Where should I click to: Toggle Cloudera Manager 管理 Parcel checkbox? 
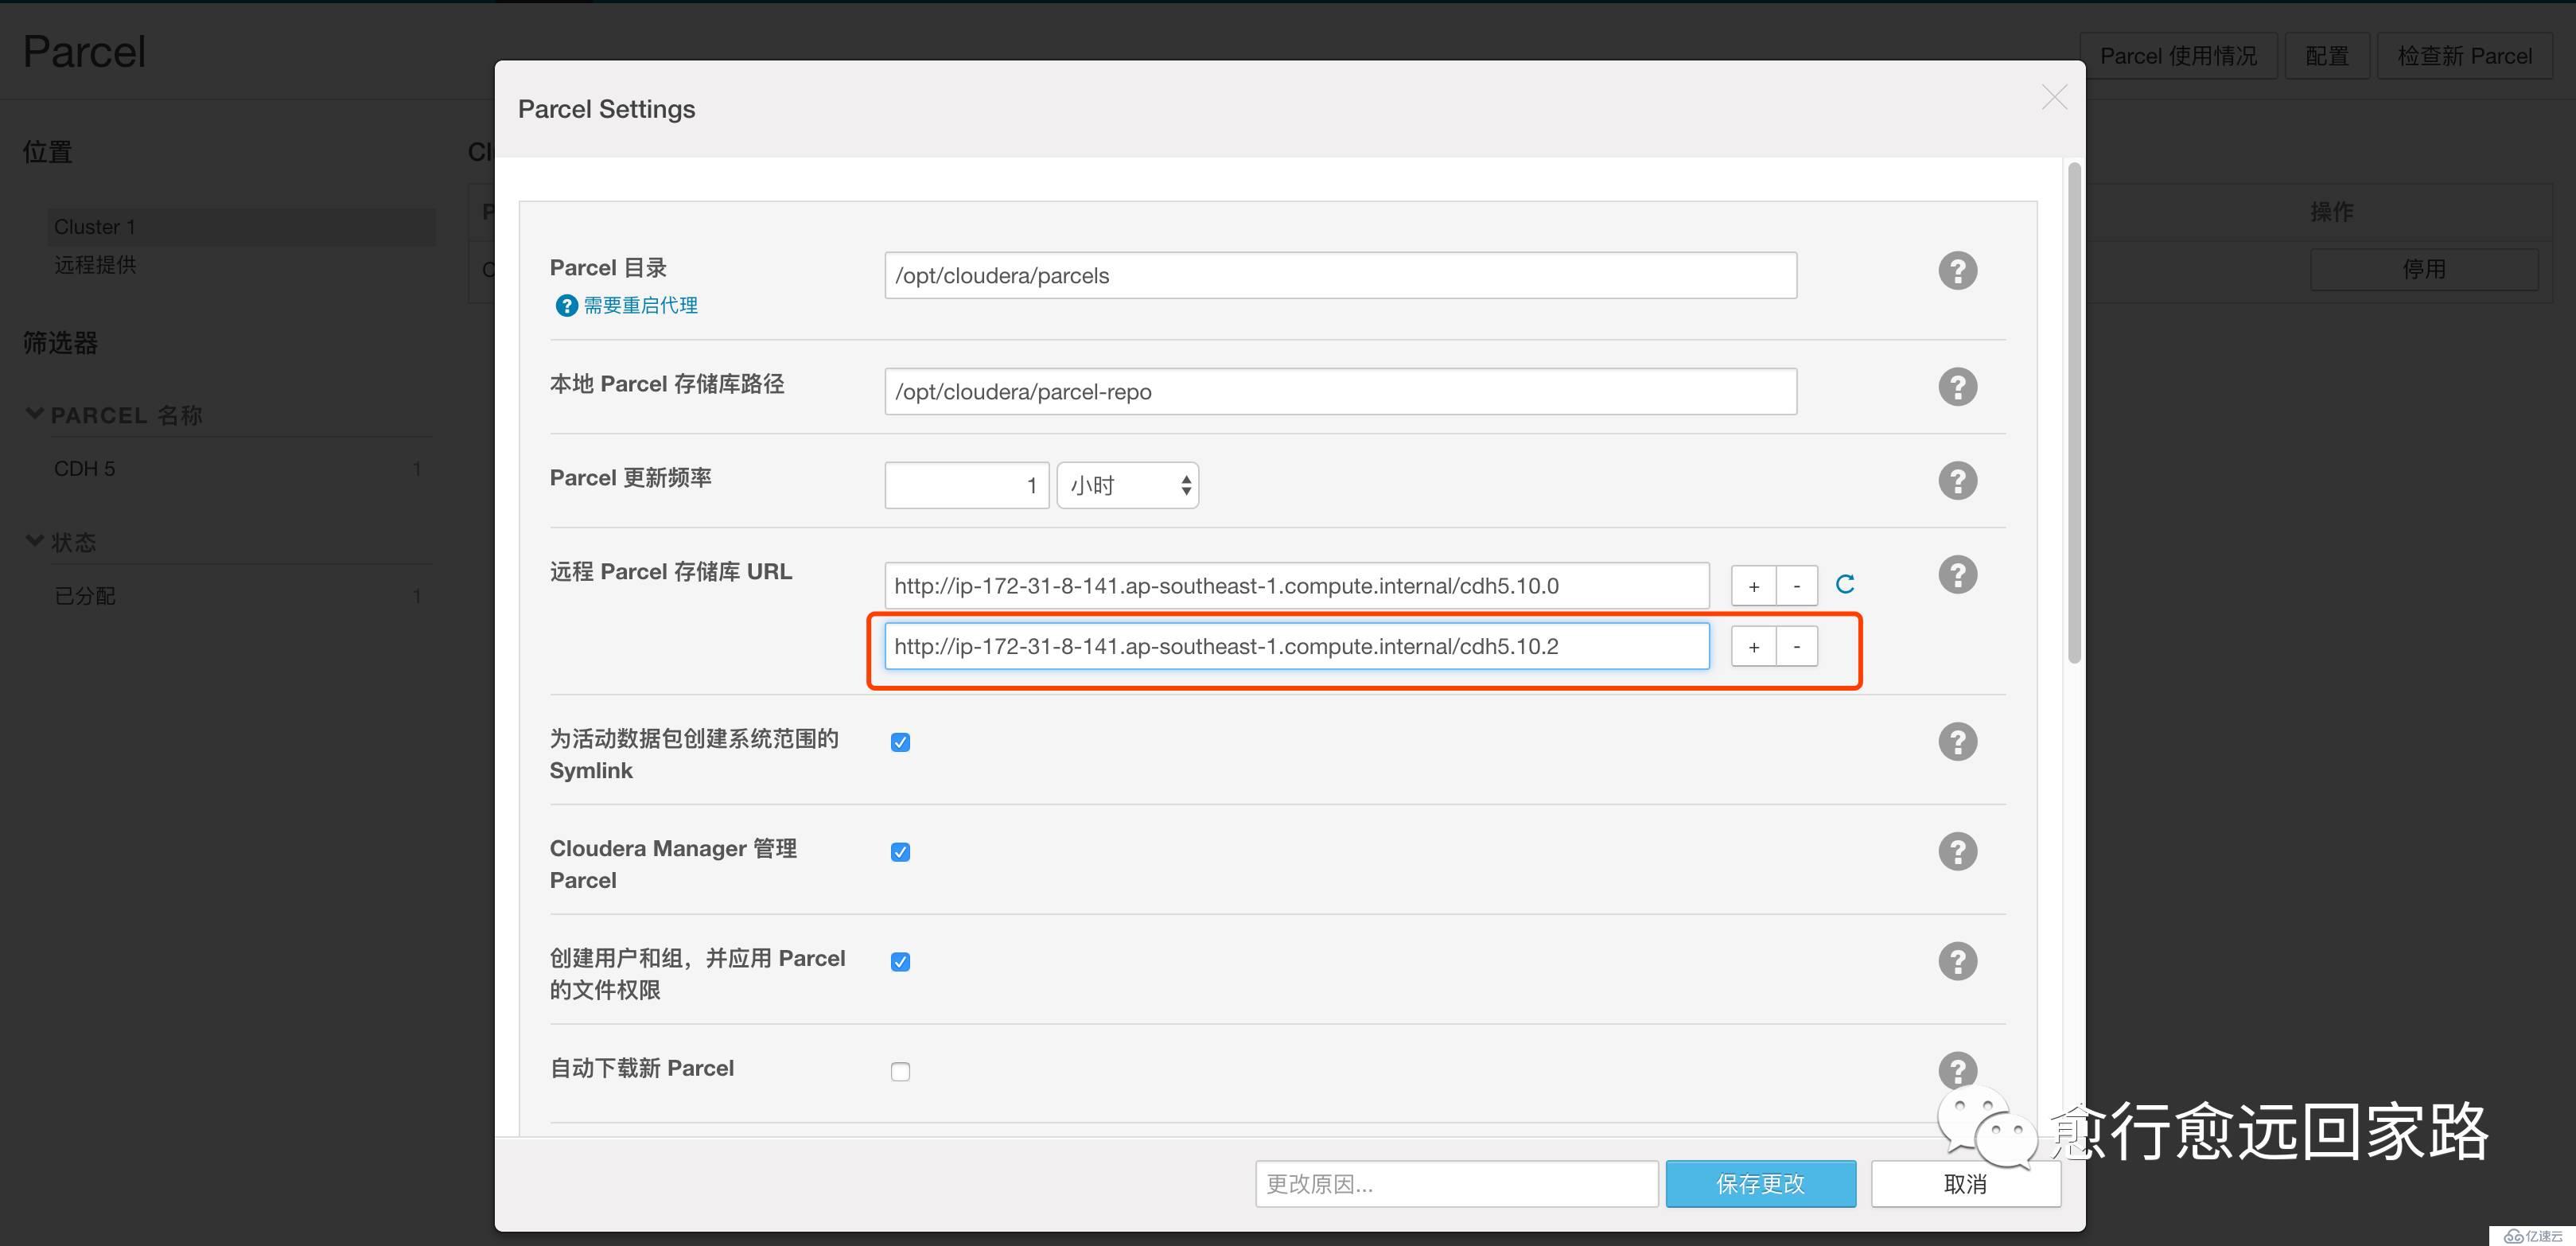pyautogui.click(x=900, y=852)
